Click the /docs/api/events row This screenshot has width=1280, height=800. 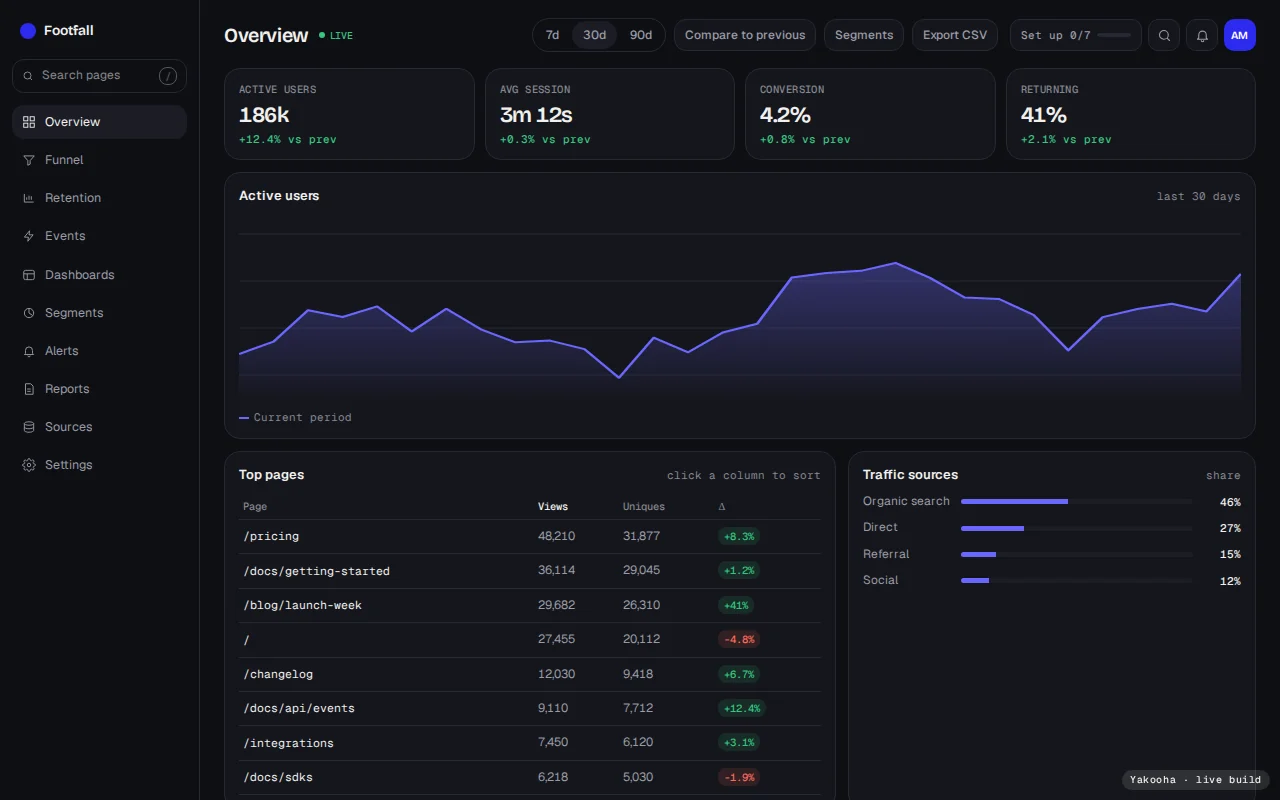point(530,709)
